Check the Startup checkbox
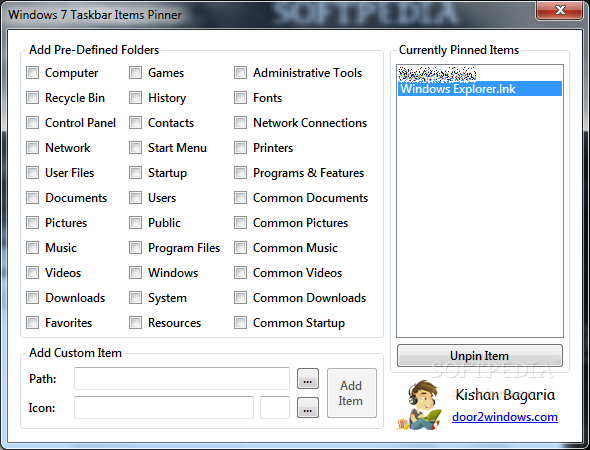This screenshot has width=590, height=450. click(x=135, y=173)
